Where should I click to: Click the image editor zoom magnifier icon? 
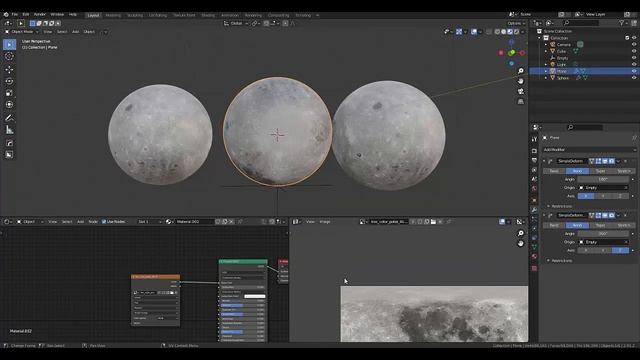point(520,233)
